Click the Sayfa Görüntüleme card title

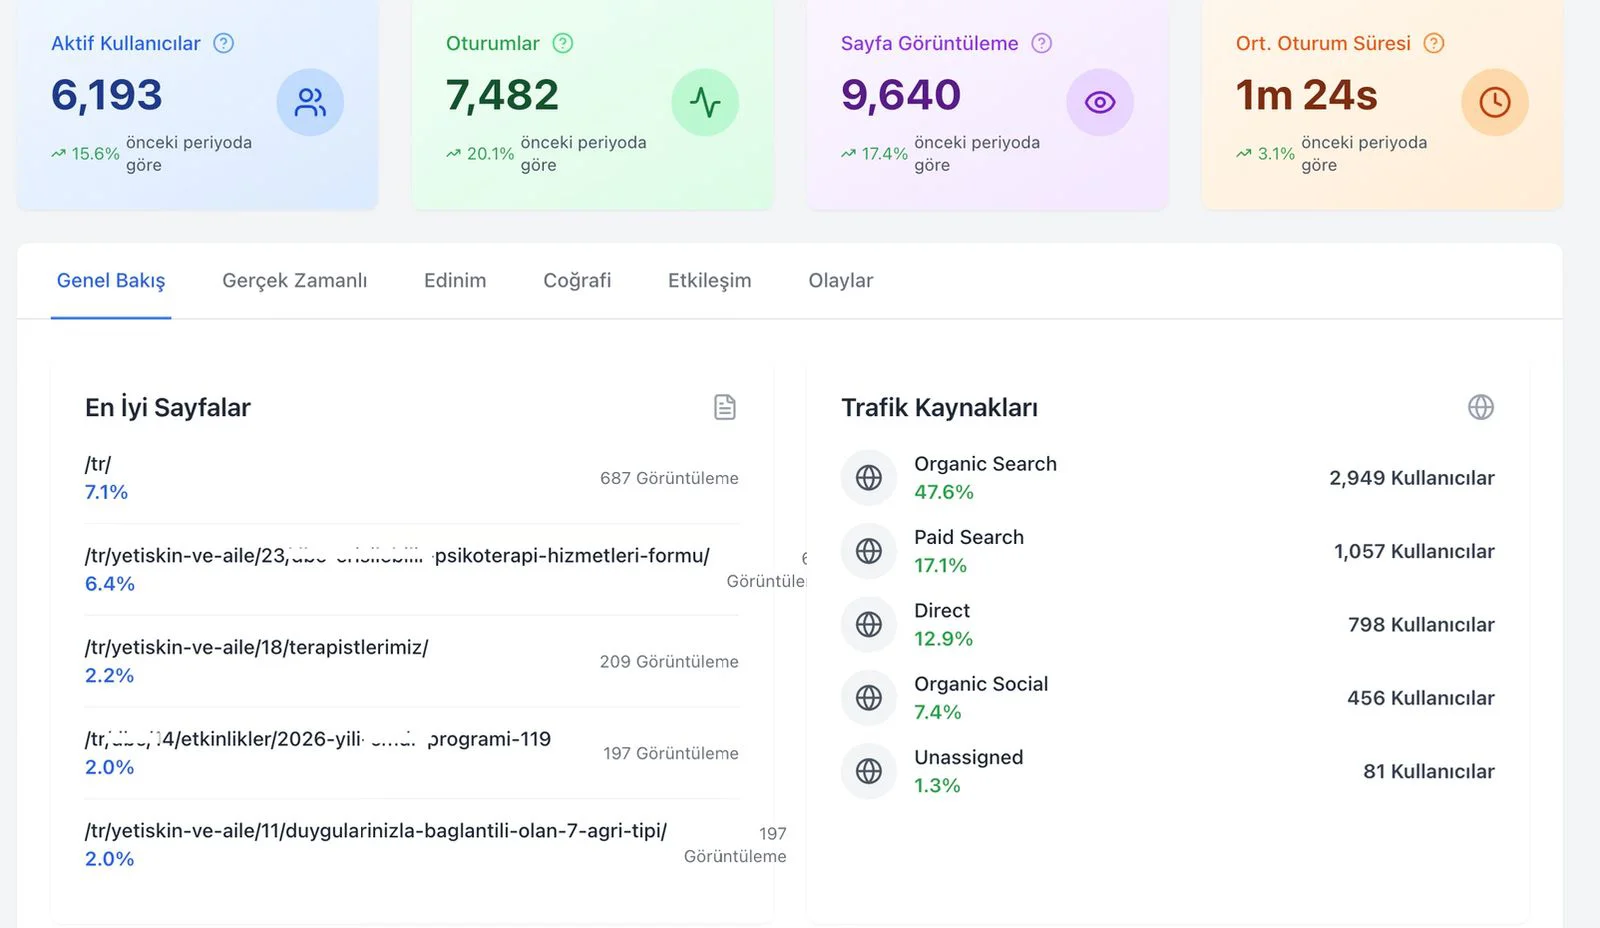click(x=930, y=43)
